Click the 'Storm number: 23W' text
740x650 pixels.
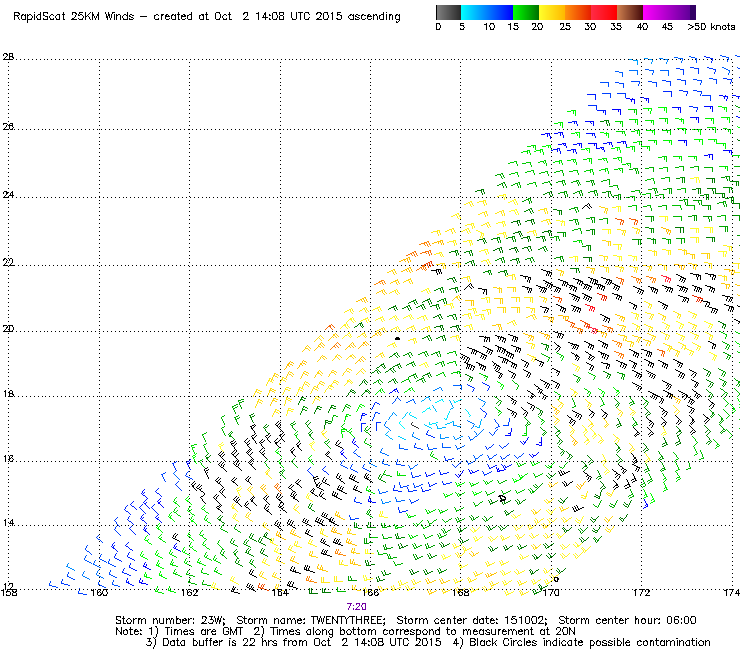click(x=170, y=620)
